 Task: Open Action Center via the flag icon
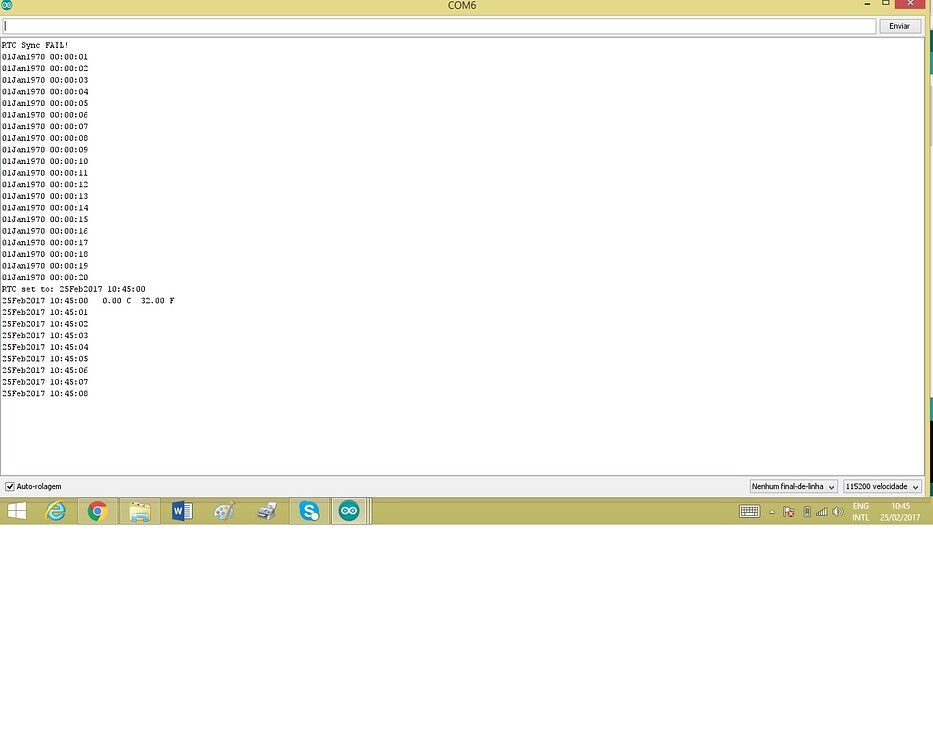click(x=789, y=511)
